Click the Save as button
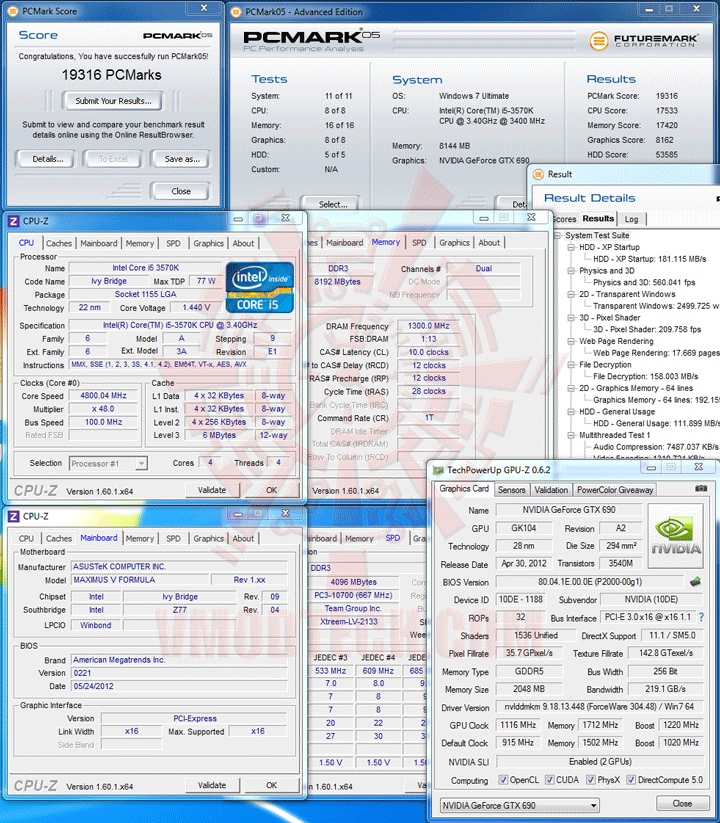Screen dimensions: 720x823 click(x=182, y=159)
